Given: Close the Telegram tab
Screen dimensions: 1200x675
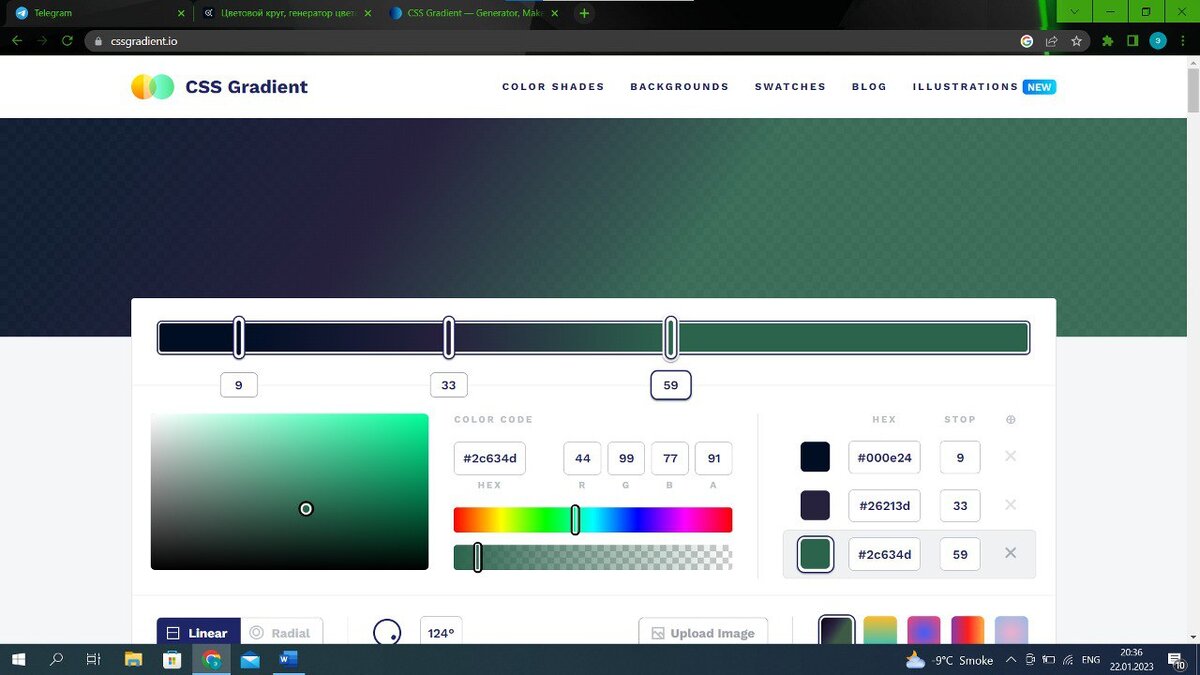Looking at the screenshot, I should [181, 13].
